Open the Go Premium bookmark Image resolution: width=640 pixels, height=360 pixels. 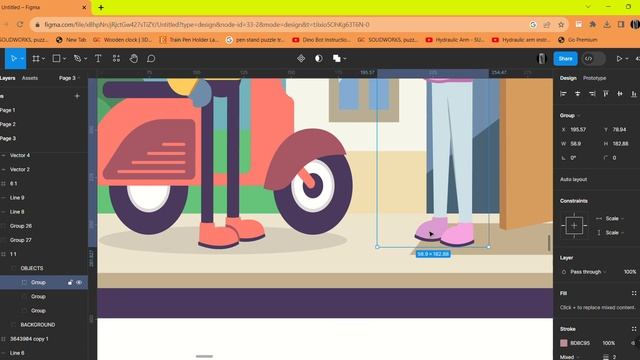(578, 40)
